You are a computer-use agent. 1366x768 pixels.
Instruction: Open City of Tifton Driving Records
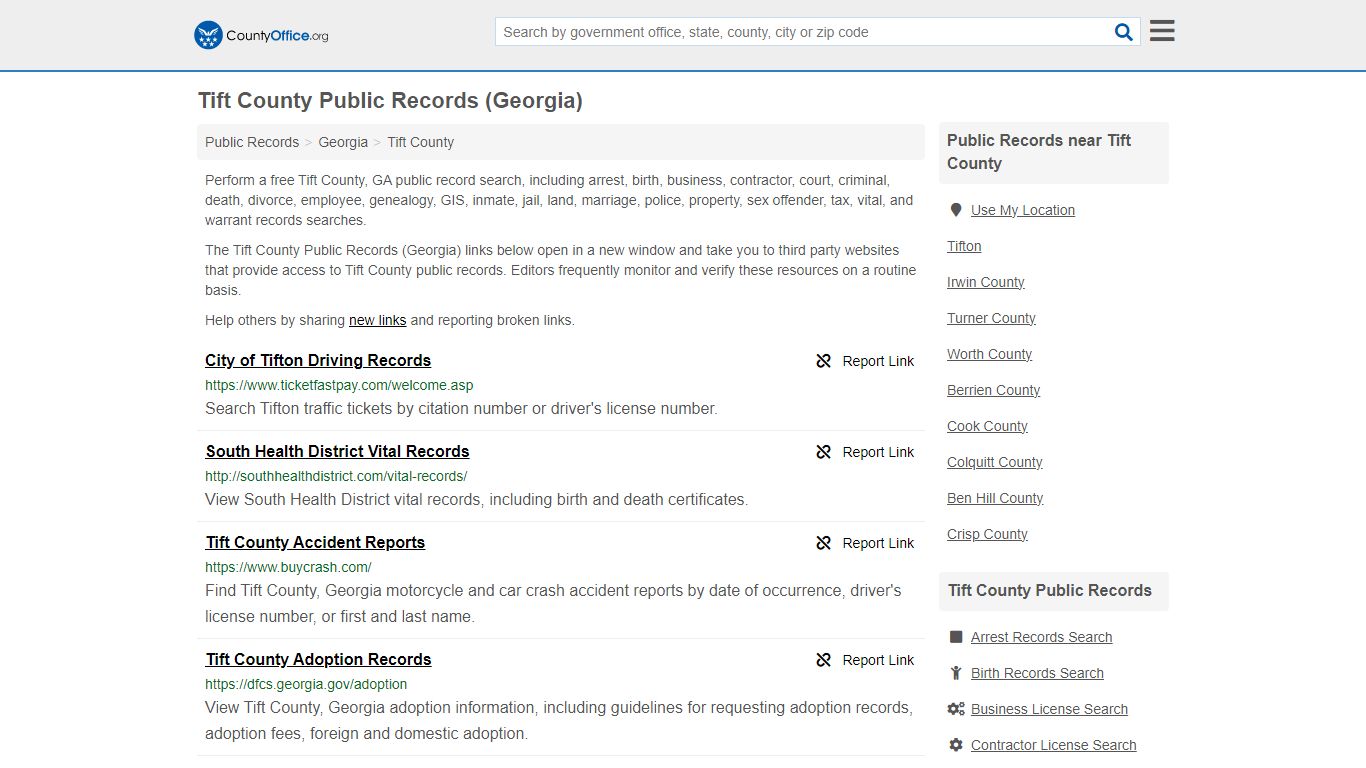click(318, 360)
